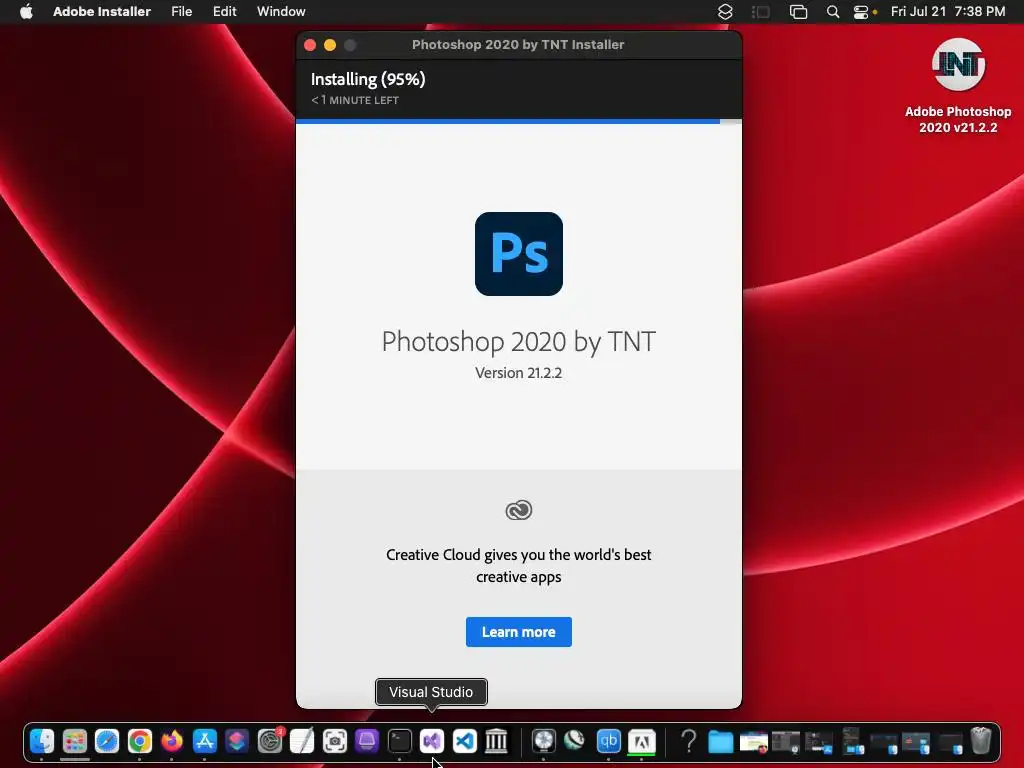Click the Creative Cloud logo icon
Viewport: 1024px width, 768px height.
coord(519,510)
